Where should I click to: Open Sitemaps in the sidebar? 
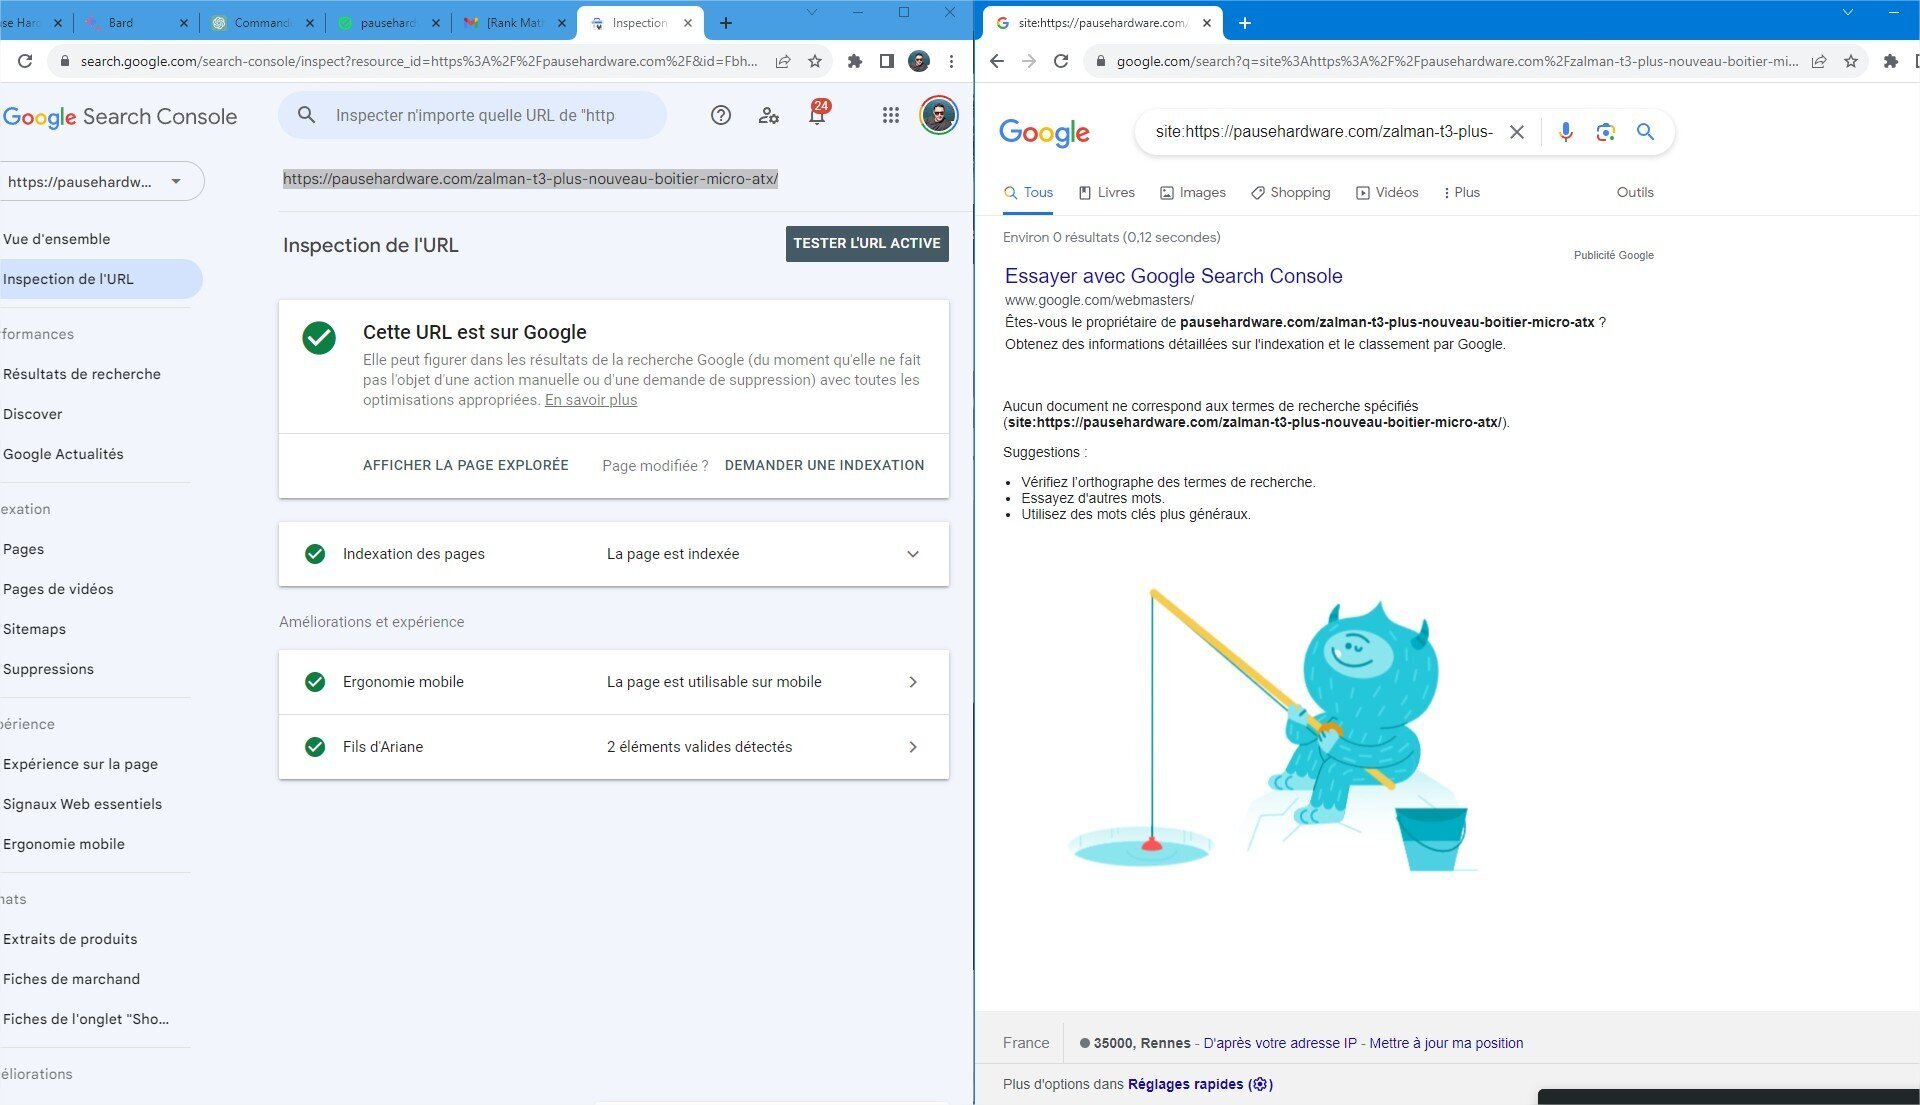pyautogui.click(x=35, y=629)
